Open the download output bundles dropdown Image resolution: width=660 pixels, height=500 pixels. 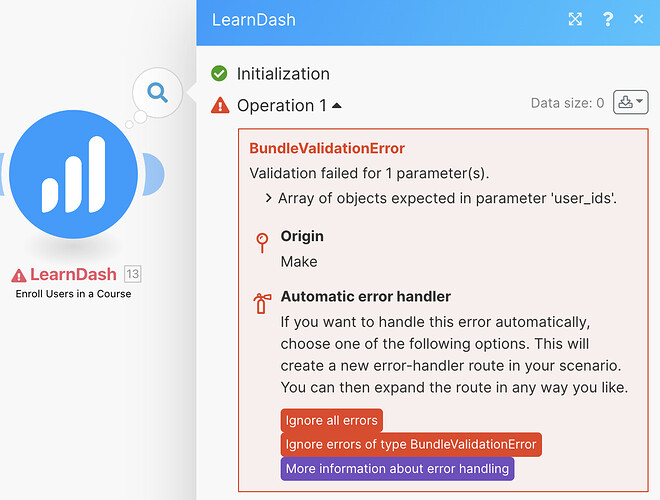coord(631,102)
